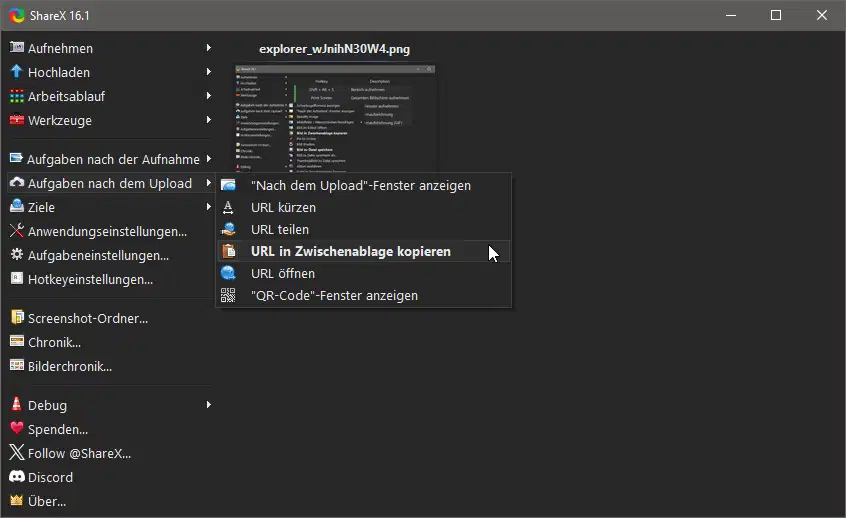Open Hotkeyeinstellungen... dialog

(x=111, y=279)
